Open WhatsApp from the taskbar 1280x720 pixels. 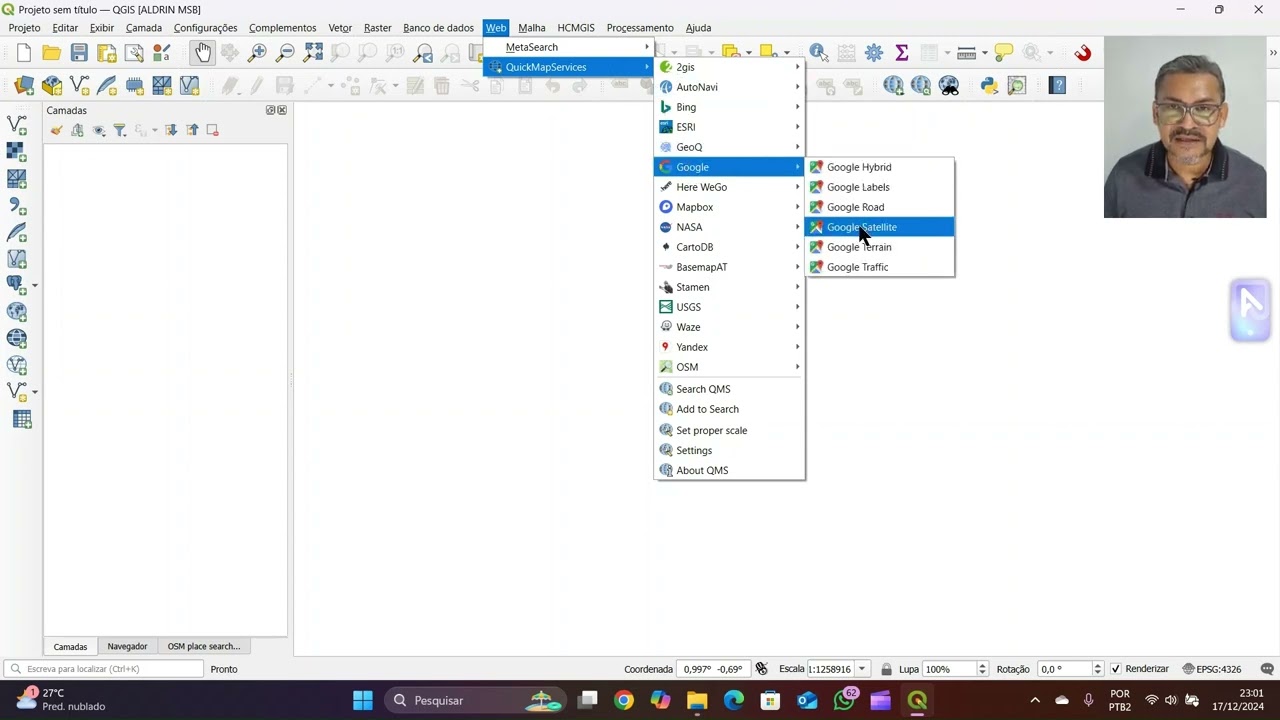tap(845, 700)
